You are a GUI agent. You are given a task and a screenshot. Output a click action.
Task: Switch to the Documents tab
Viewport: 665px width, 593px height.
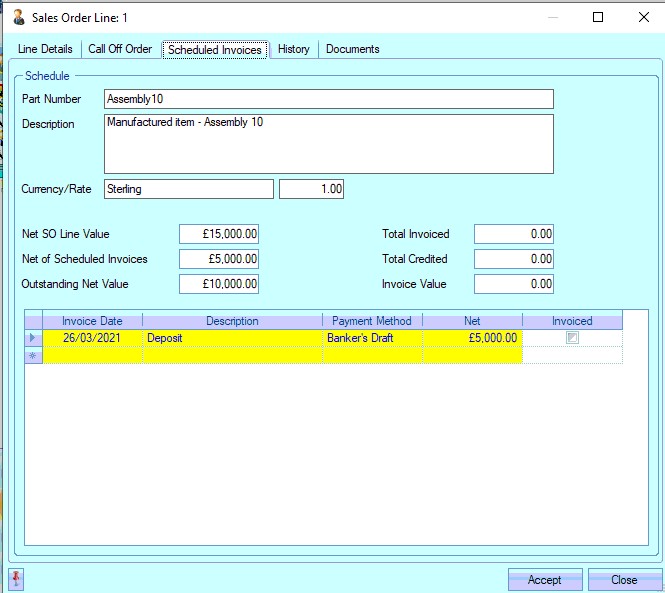point(352,49)
